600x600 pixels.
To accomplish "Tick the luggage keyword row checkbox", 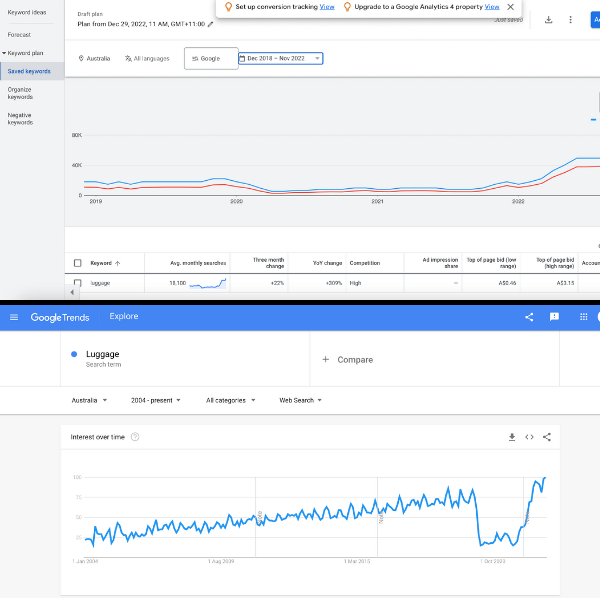I will coord(78,283).
